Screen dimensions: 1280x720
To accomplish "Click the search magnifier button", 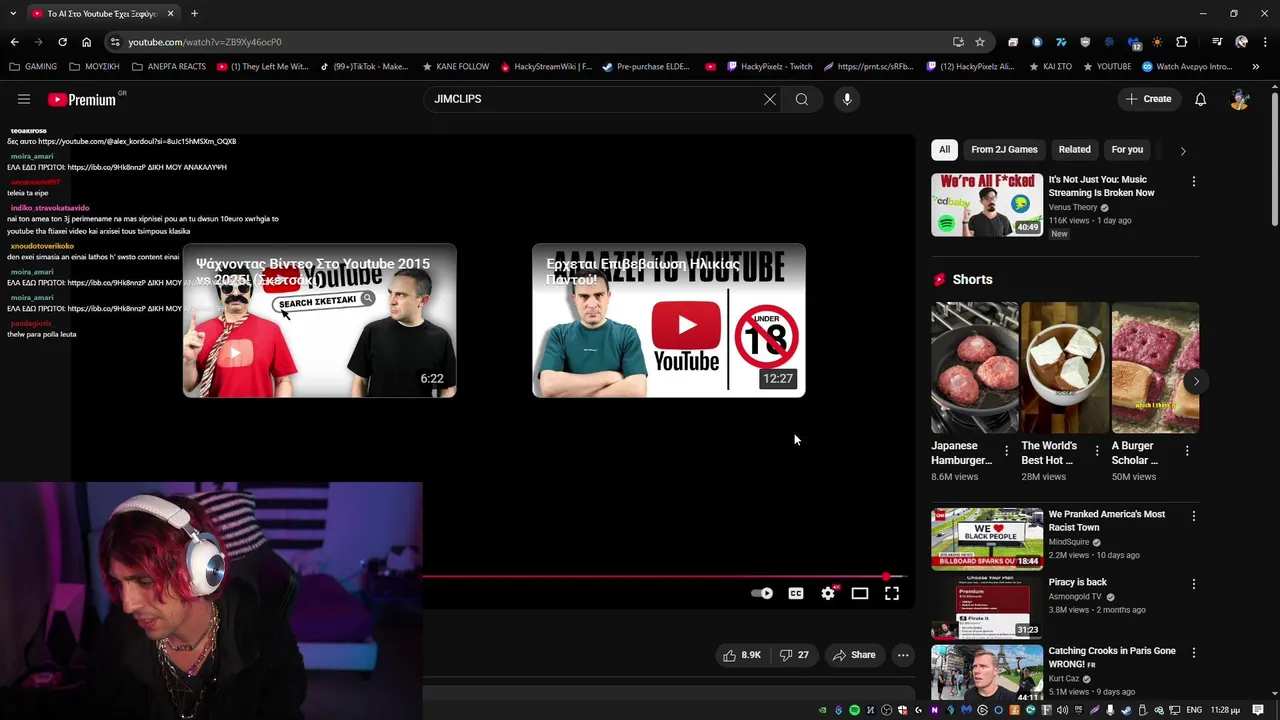I will click(x=802, y=99).
